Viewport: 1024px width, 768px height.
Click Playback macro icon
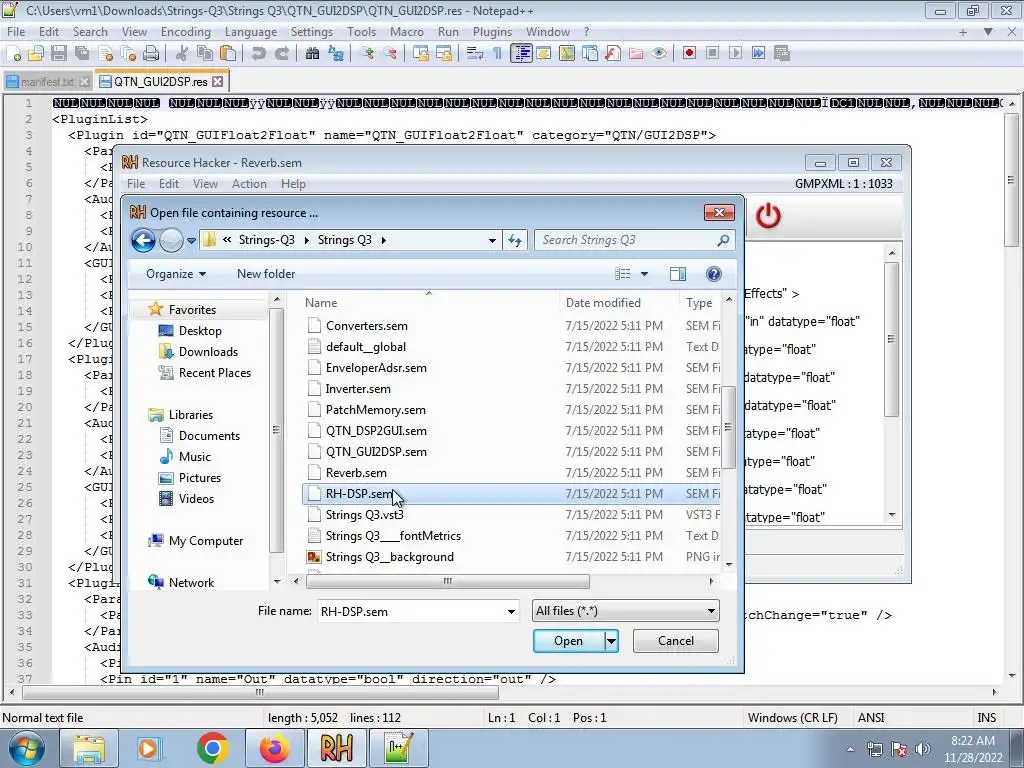pos(735,54)
